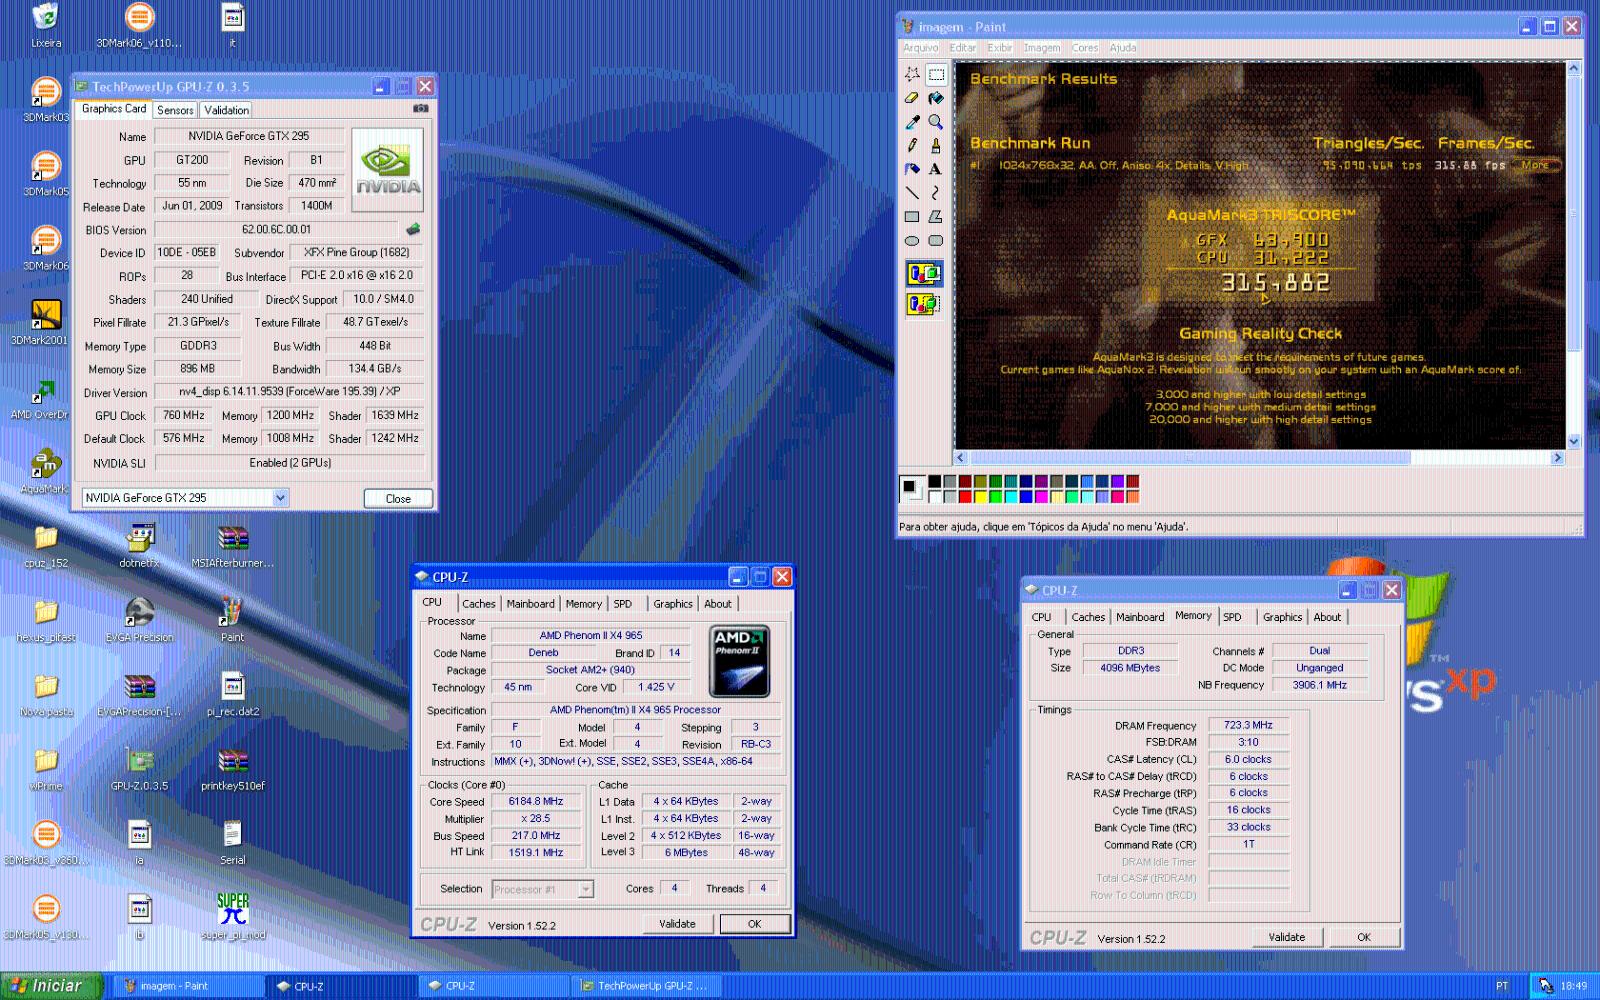Image resolution: width=1600 pixels, height=1000 pixels.
Task: Click Validate in the CPU-Z CPU window
Action: click(x=677, y=924)
